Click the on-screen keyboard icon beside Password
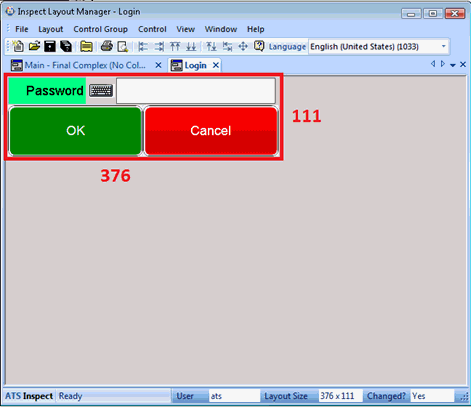The height and width of the screenshot is (407, 471). pos(101,91)
